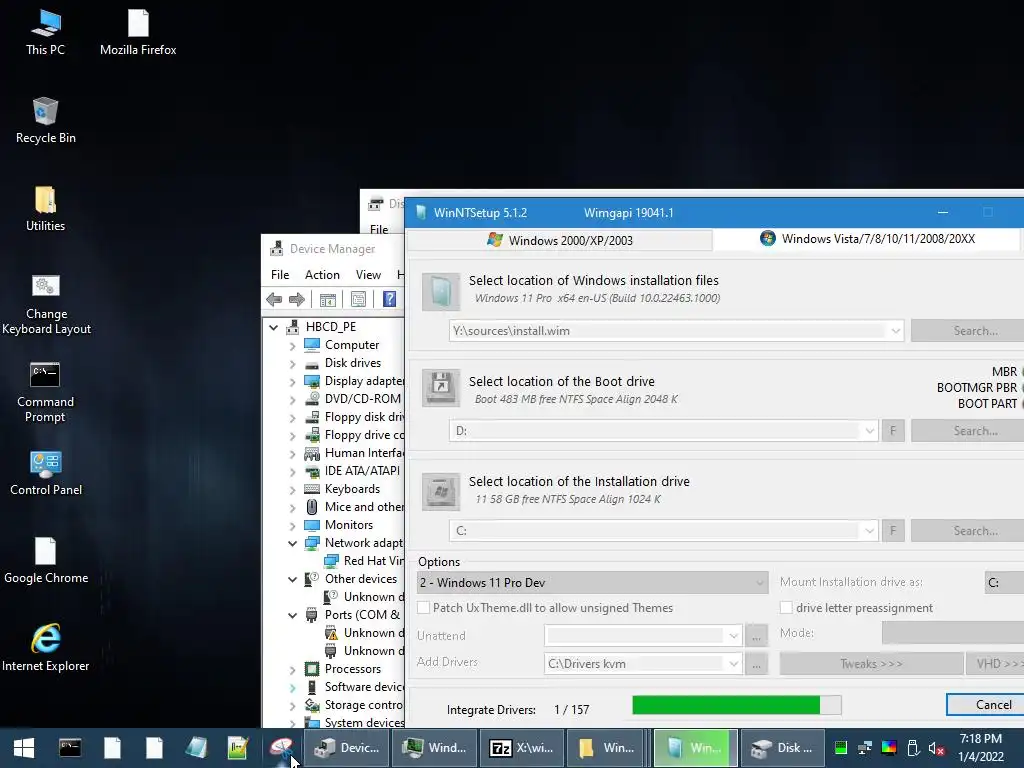Select Monitors in device tree
The image size is (1024, 768).
pos(349,525)
